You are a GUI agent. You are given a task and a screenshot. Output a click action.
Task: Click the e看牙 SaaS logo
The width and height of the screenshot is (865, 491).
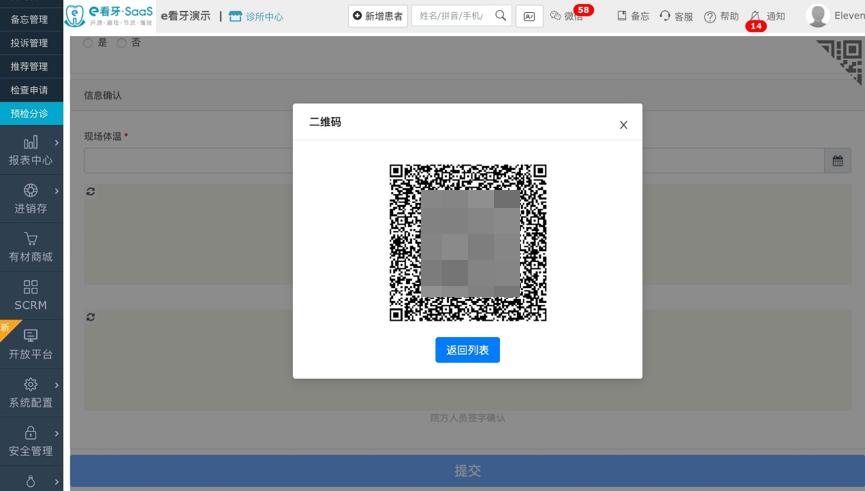(109, 16)
